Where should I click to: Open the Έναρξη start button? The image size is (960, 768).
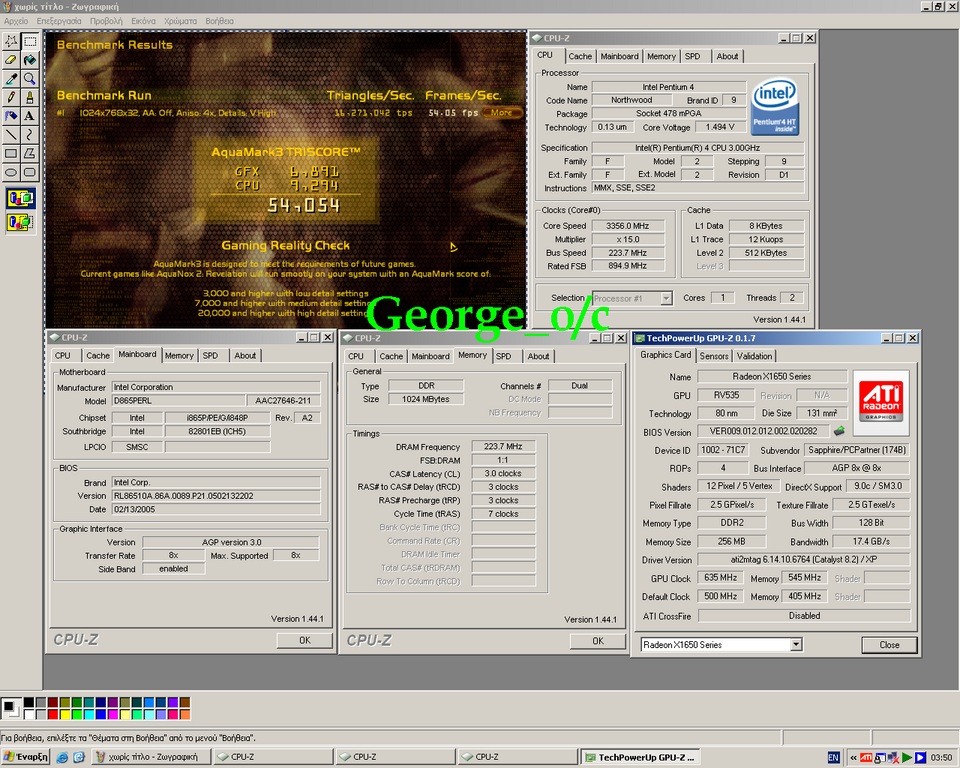pos(25,757)
